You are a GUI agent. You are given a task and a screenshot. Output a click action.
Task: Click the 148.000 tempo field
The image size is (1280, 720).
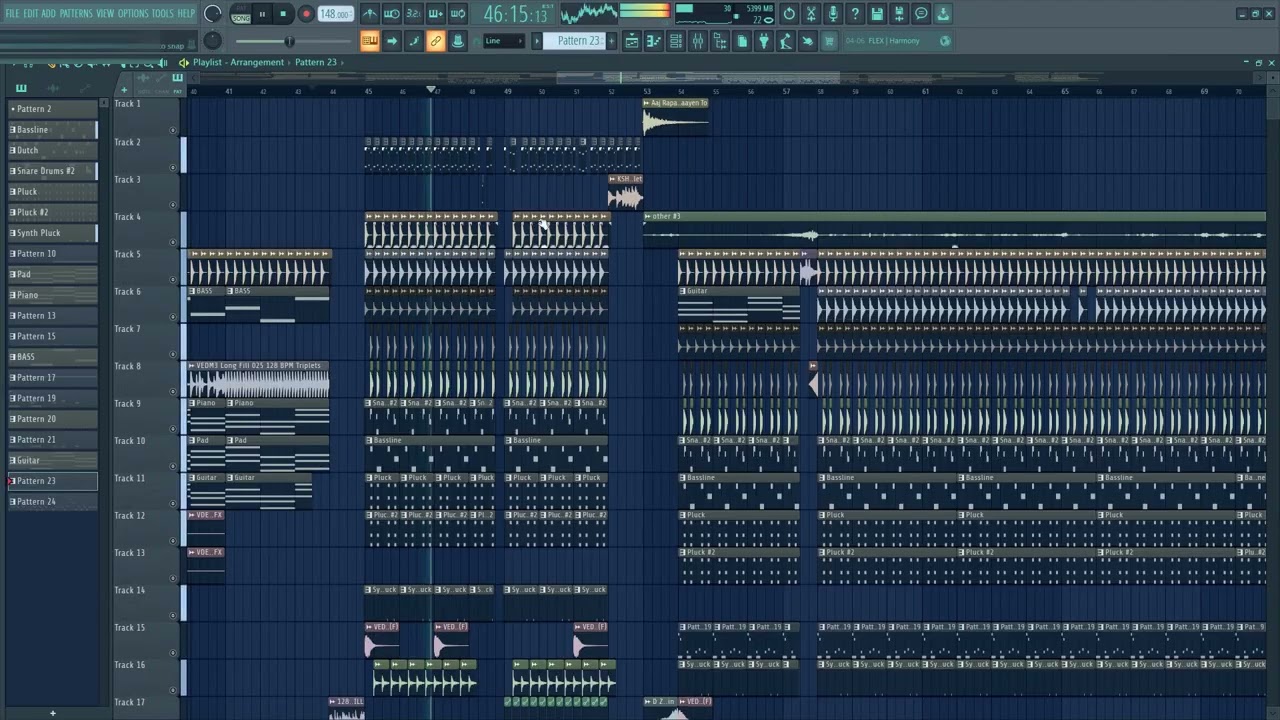(335, 14)
